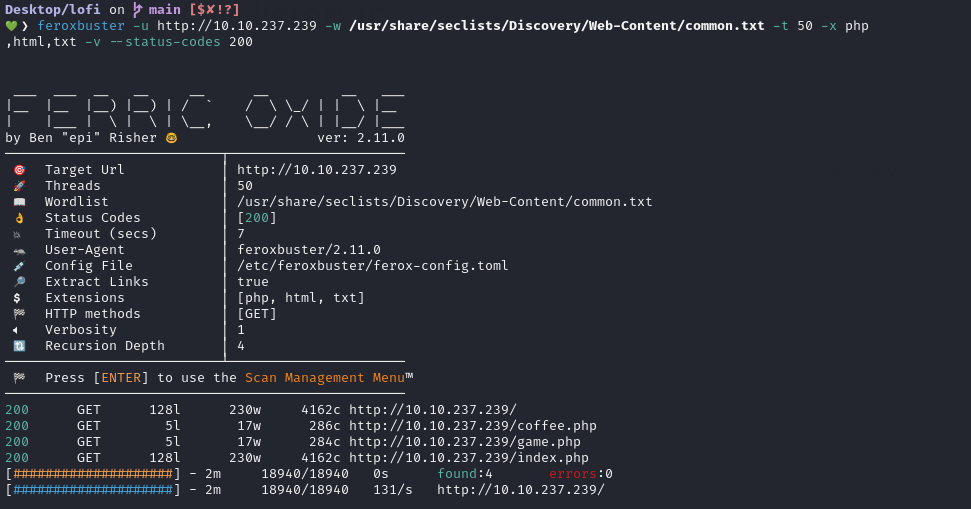Click the rocket icon next to Threads
The width and height of the screenshot is (971, 509).
[x=19, y=186]
